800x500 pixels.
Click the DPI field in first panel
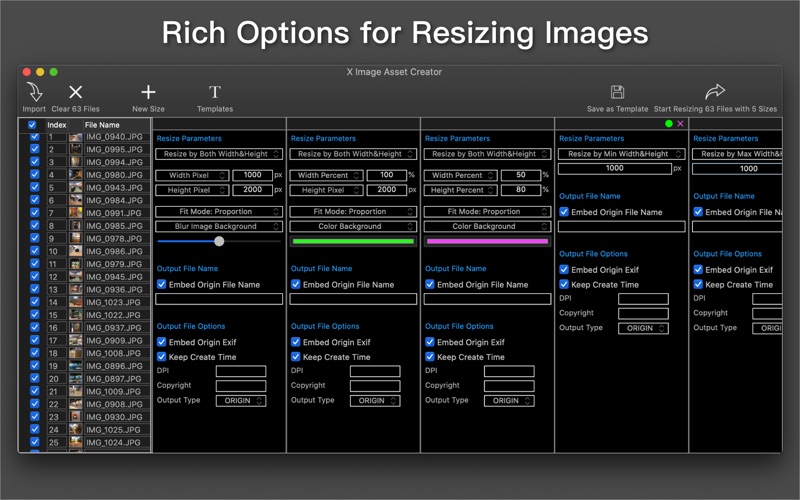[241, 371]
